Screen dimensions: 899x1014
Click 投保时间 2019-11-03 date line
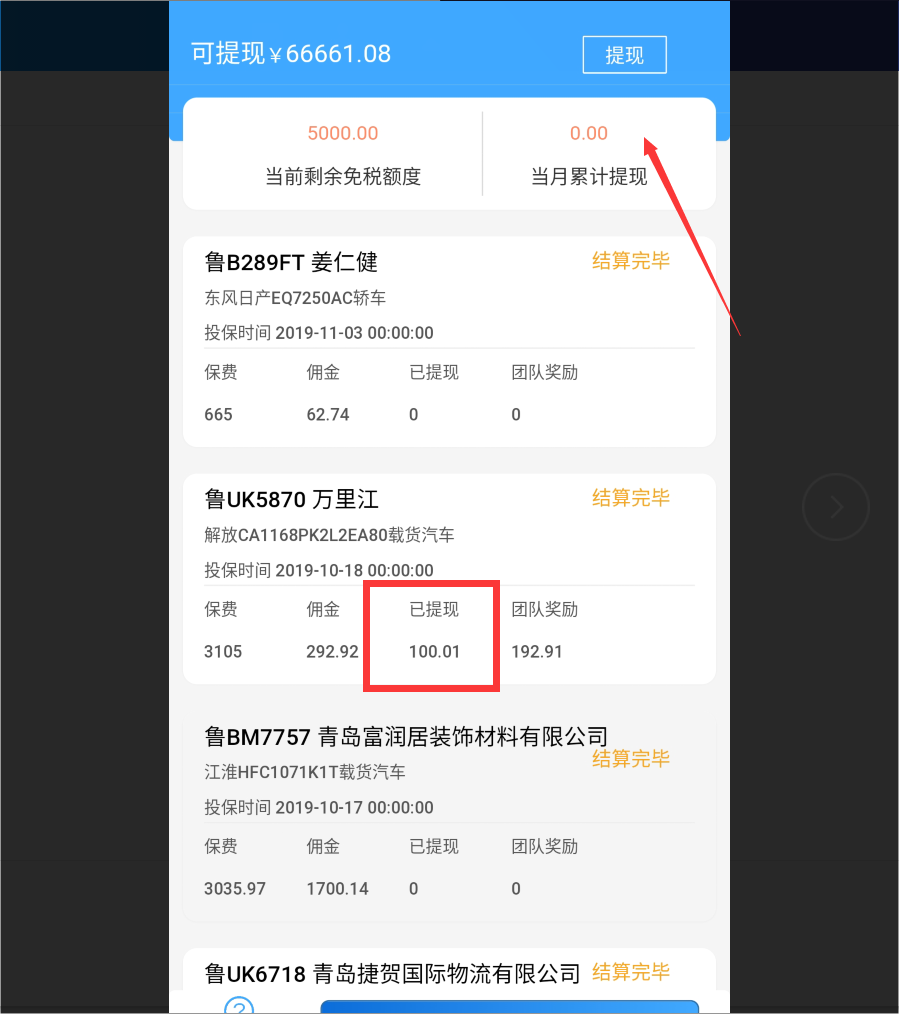[319, 332]
